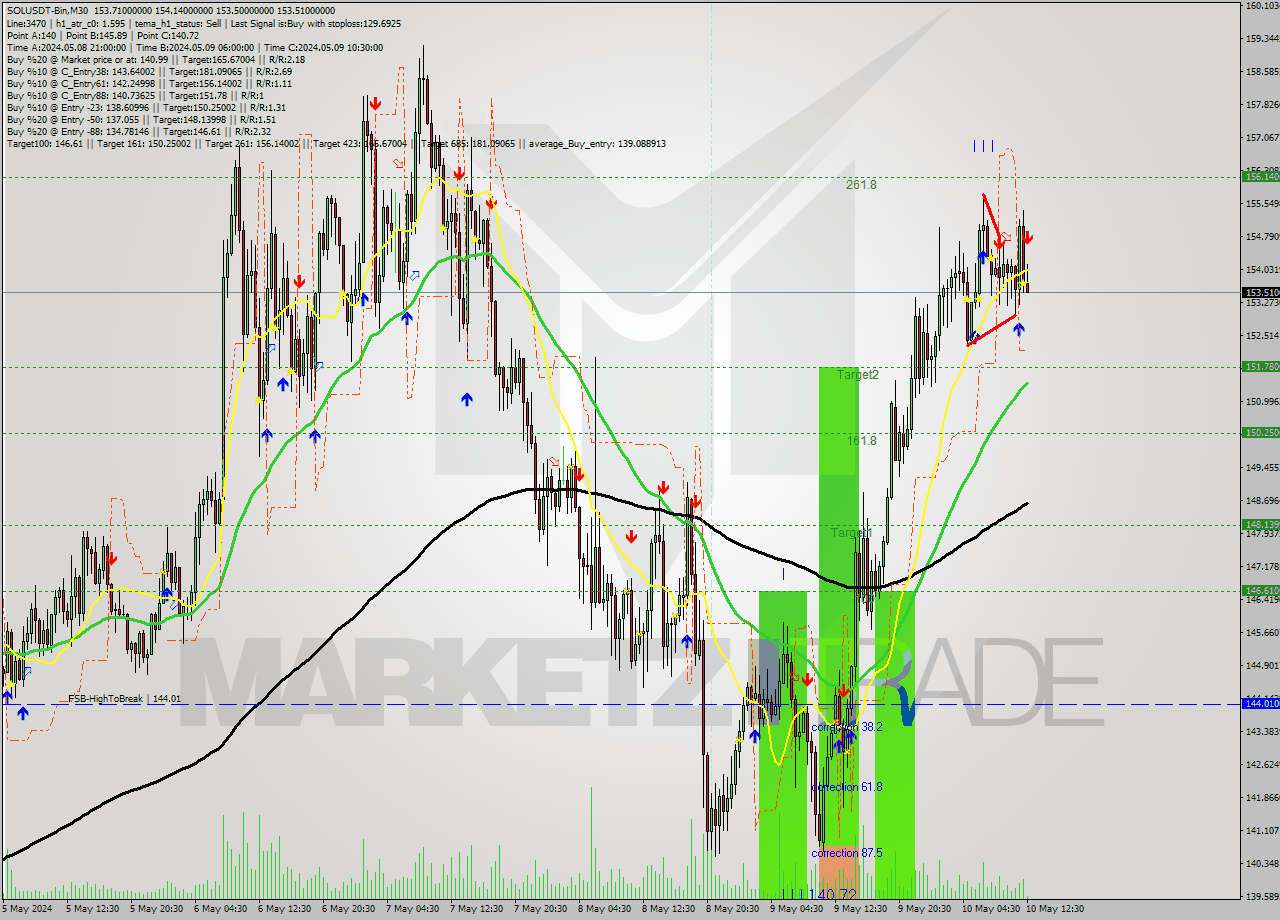
Task: Click the 'Point A:140' info line
Action: [x=103, y=35]
